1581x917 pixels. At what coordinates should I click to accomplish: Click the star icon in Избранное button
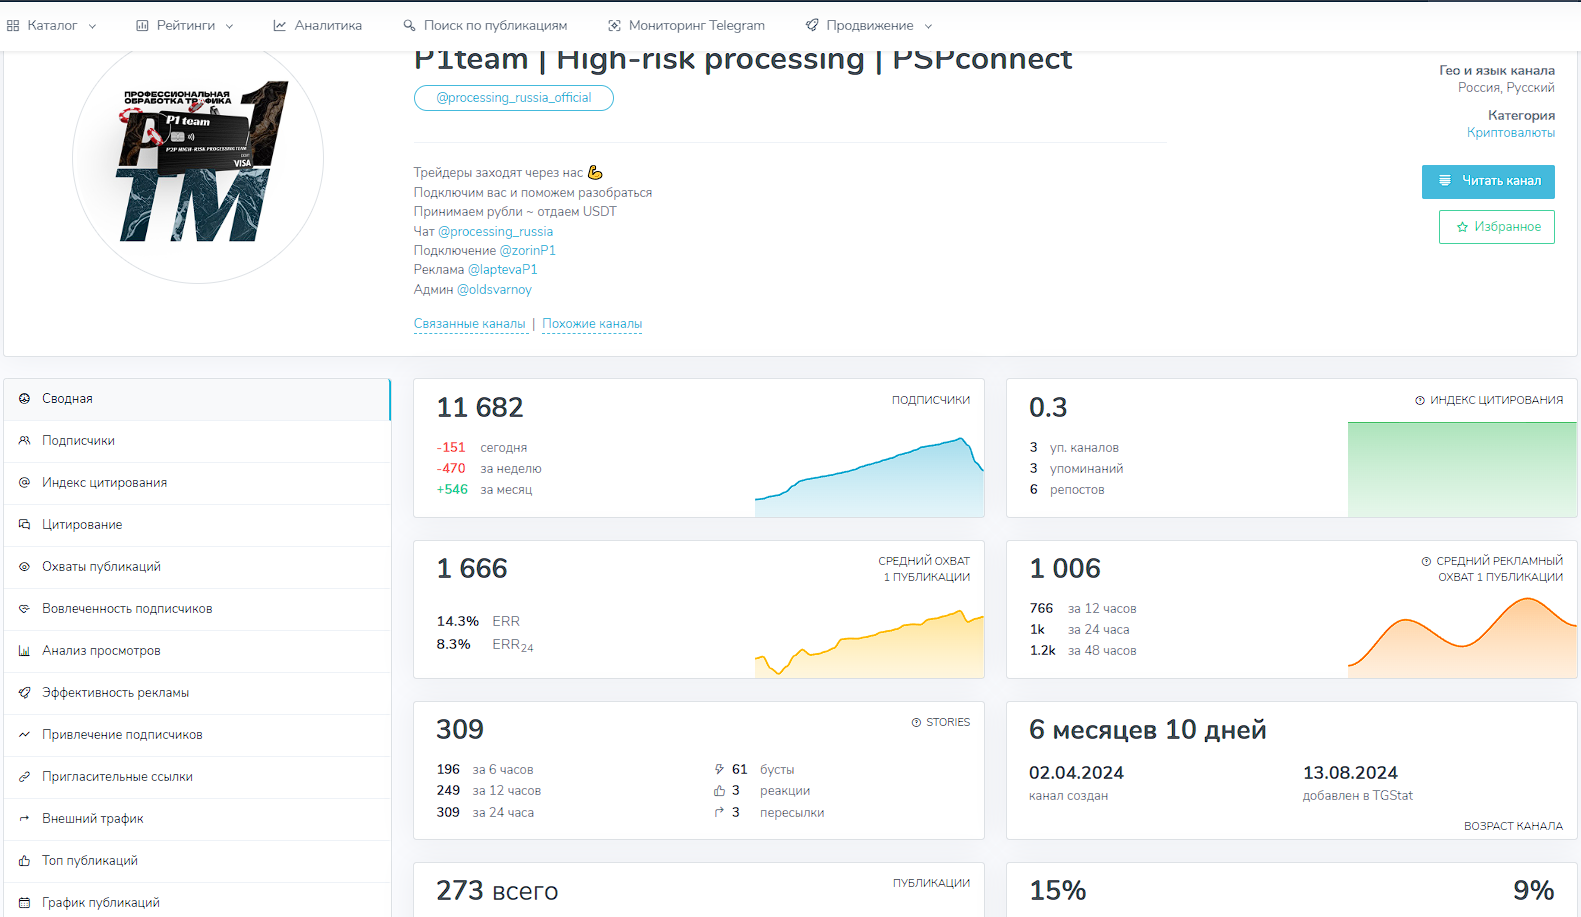[1462, 227]
